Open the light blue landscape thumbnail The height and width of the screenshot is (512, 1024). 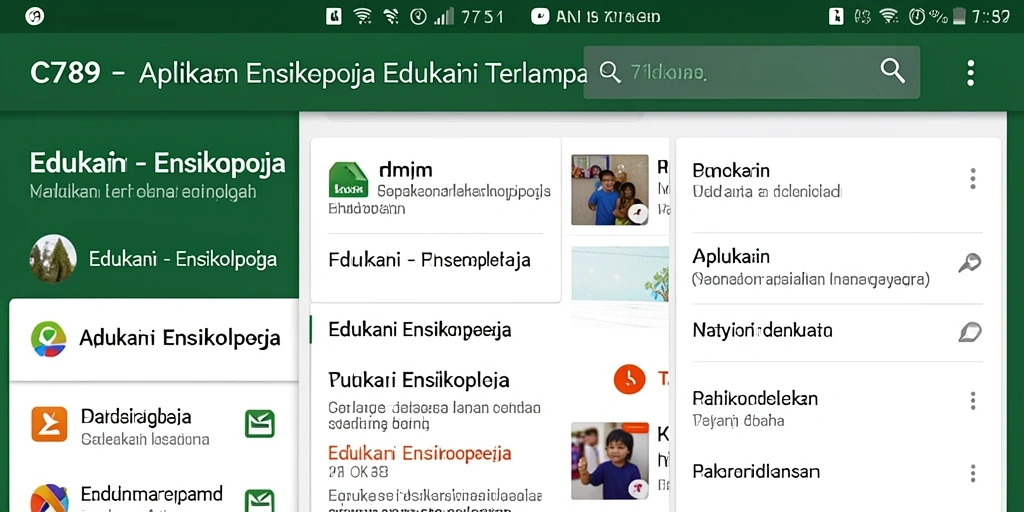tap(620, 274)
